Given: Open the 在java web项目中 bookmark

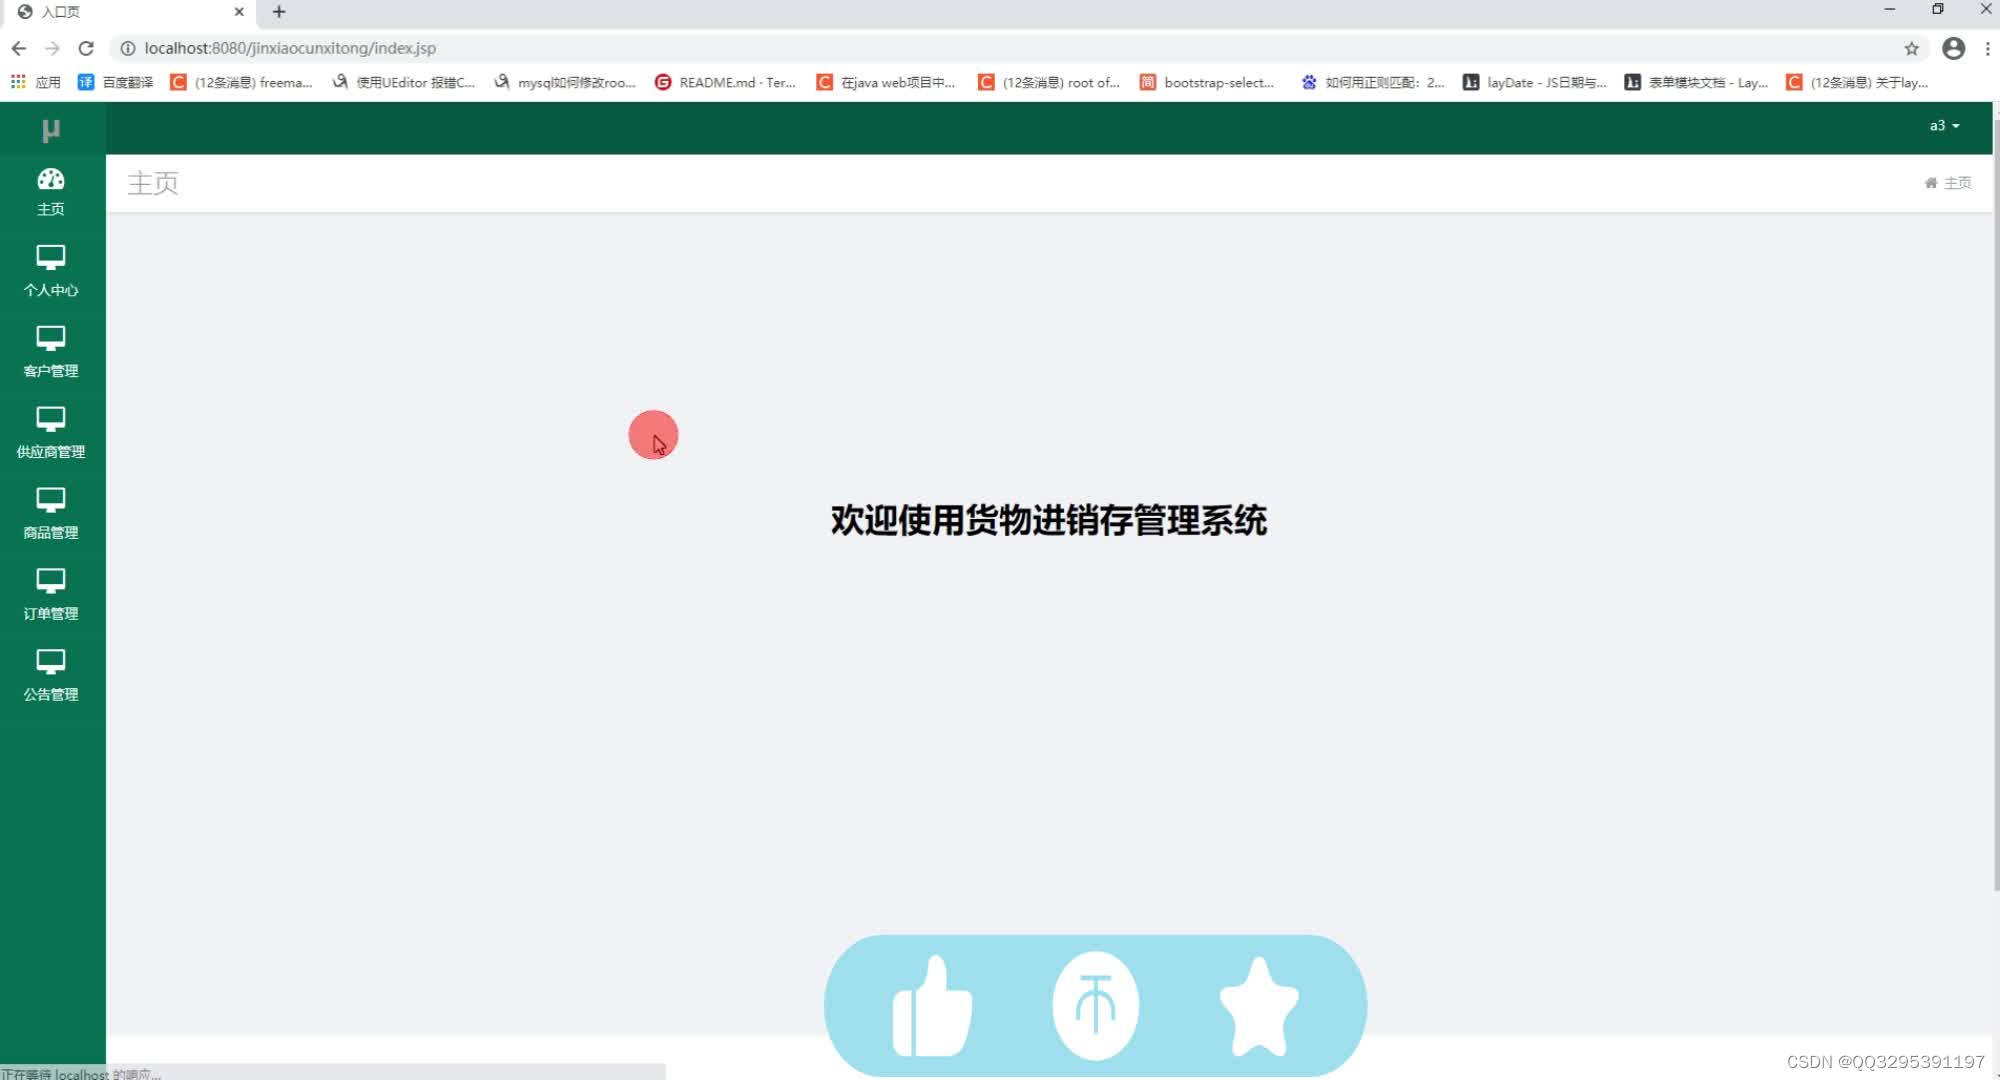Looking at the screenshot, I should point(887,82).
